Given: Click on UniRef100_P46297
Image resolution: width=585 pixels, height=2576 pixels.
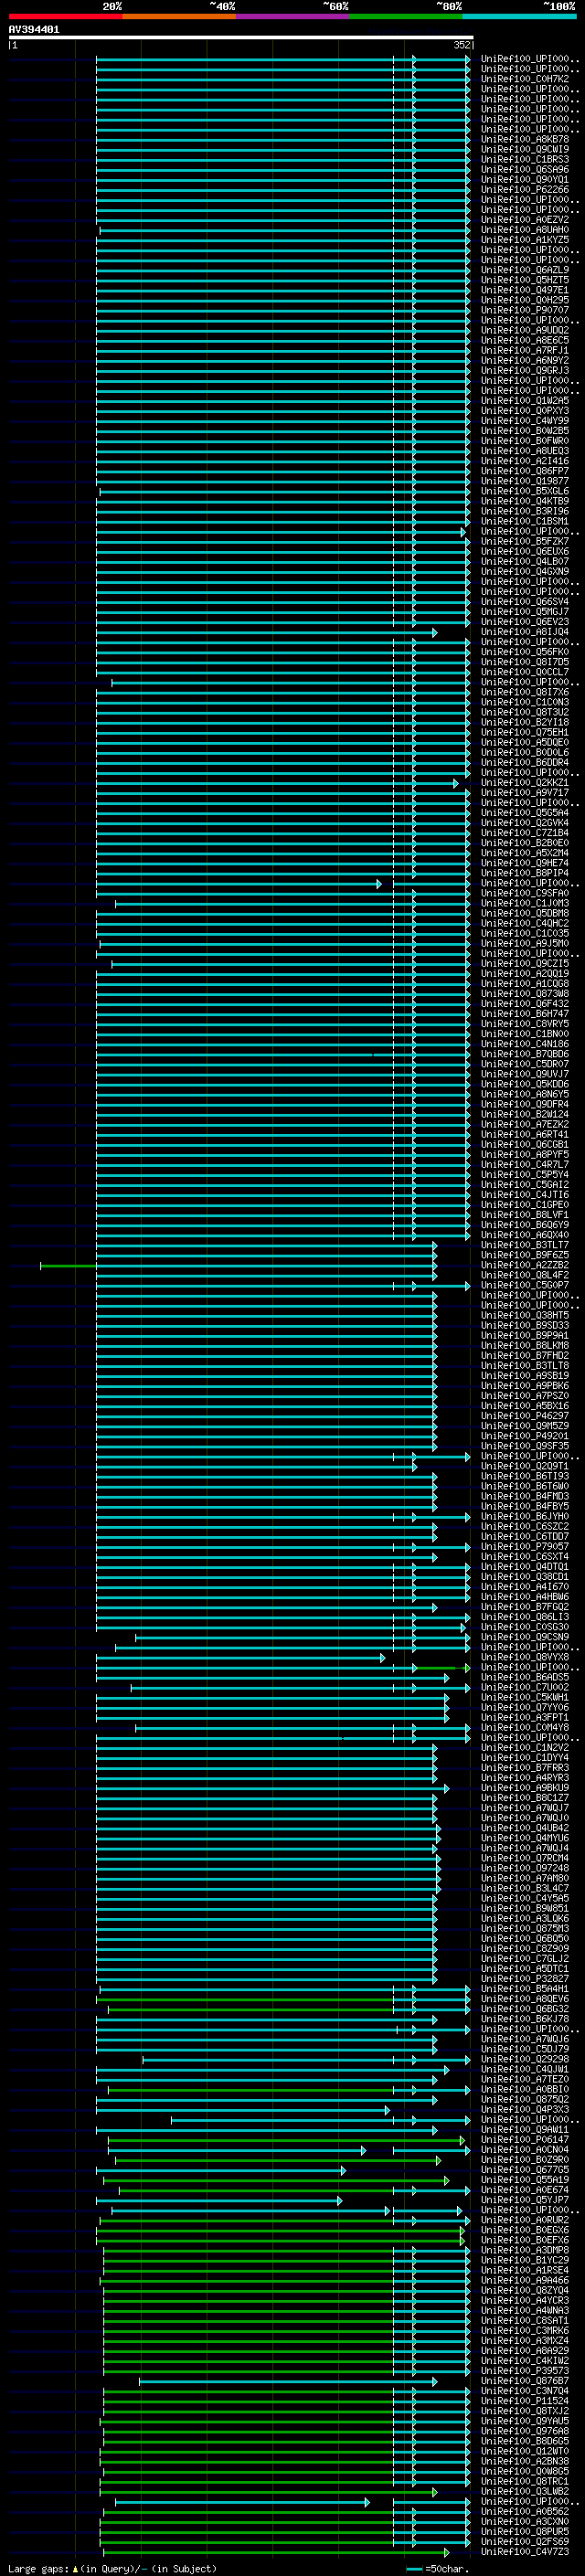Looking at the screenshot, I should click(x=525, y=1416).
